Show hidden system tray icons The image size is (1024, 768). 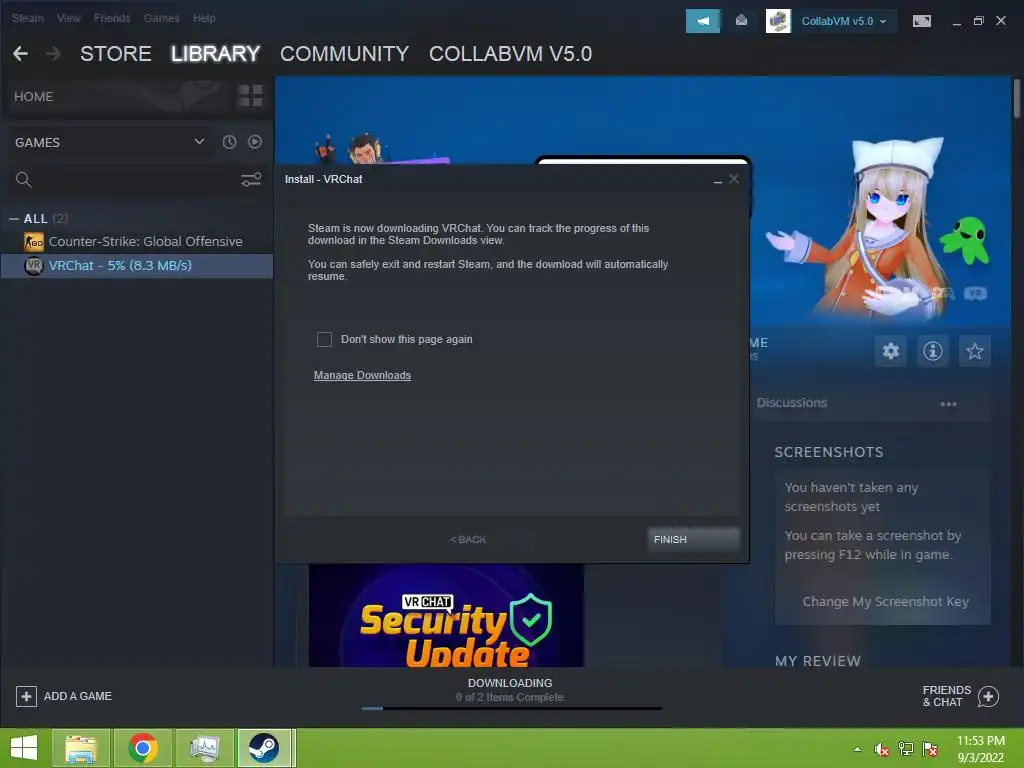point(857,749)
